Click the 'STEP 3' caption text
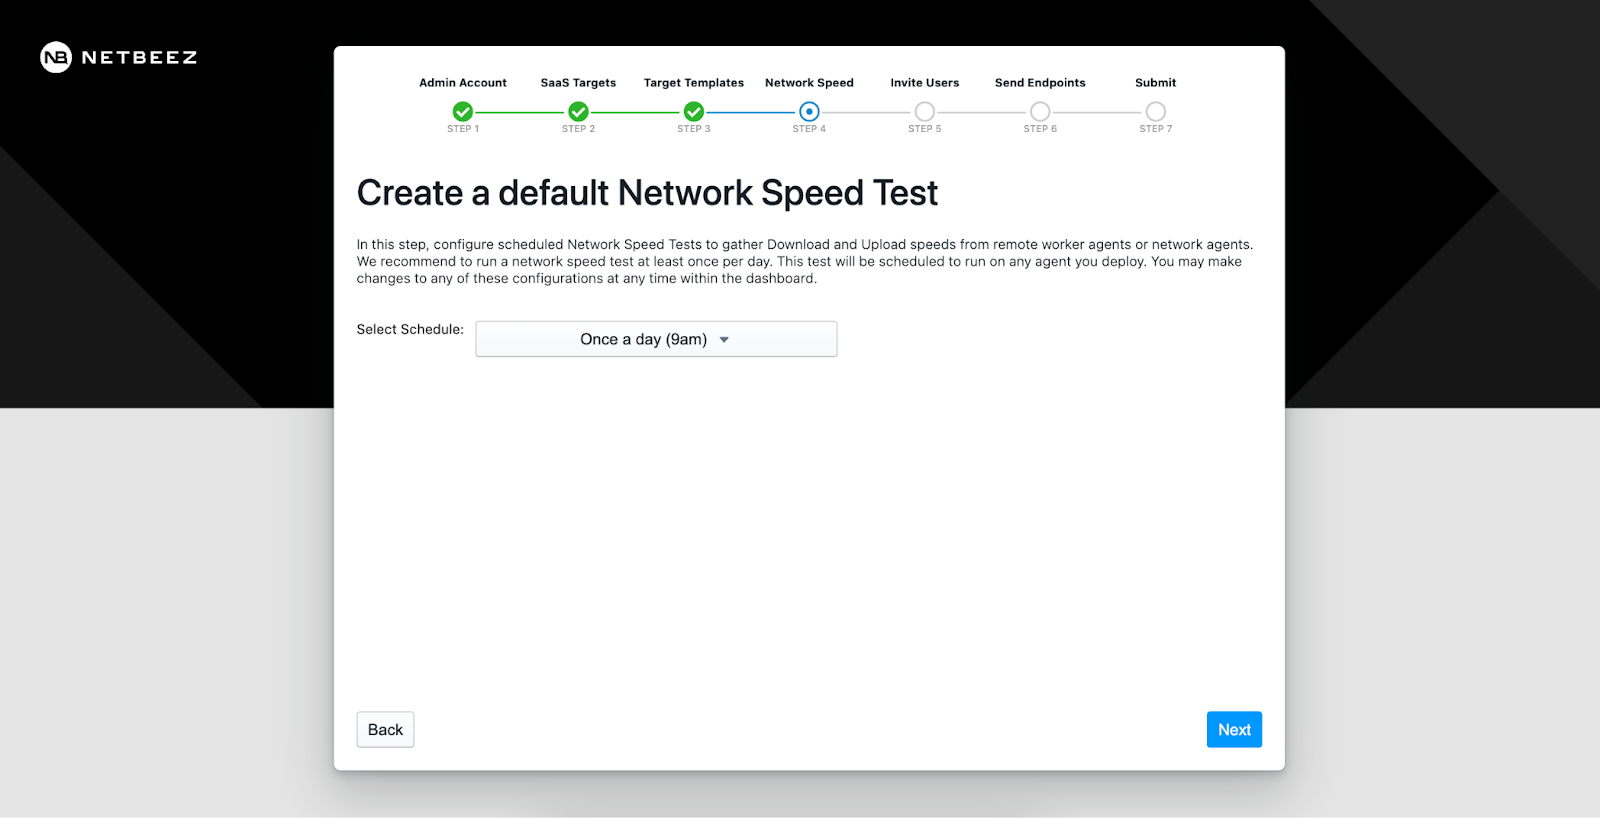Screen dimensions: 1600x818 694,129
